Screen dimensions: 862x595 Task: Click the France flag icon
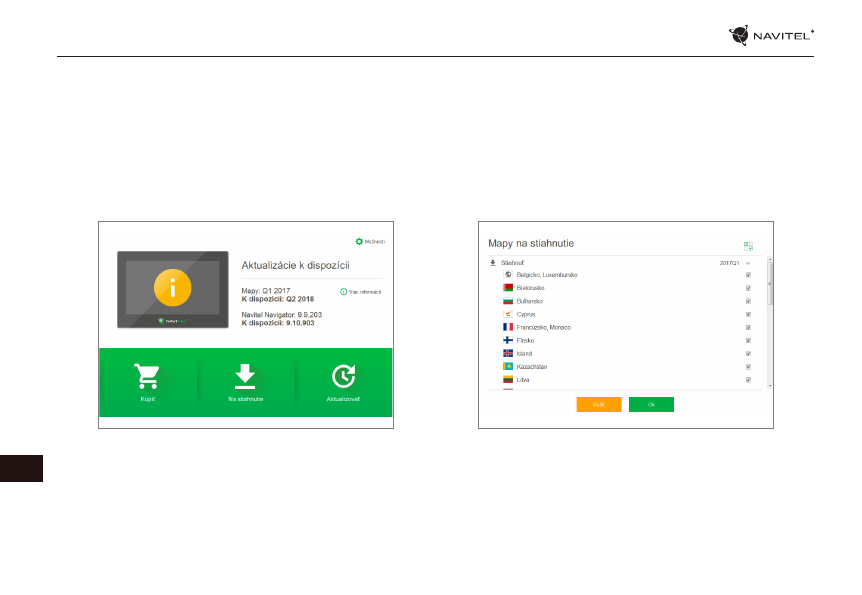(x=508, y=327)
